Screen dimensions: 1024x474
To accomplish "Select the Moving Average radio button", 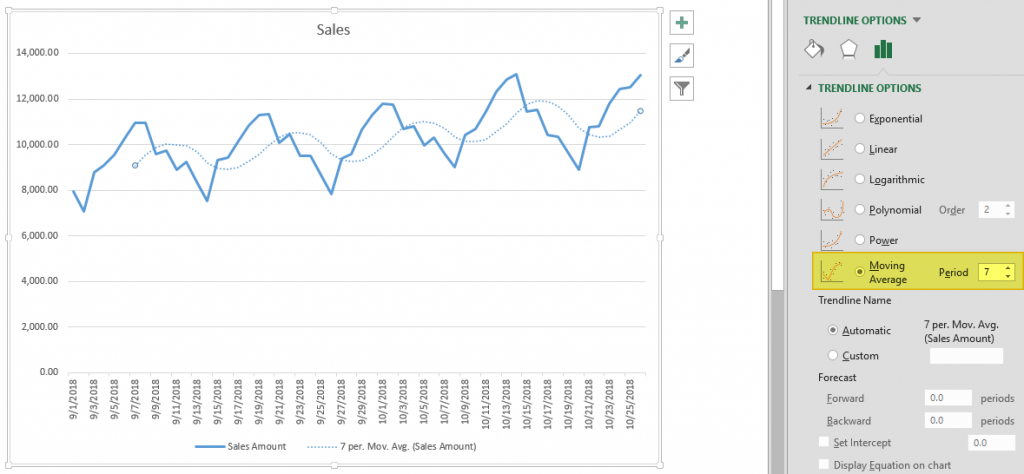I will [859, 271].
